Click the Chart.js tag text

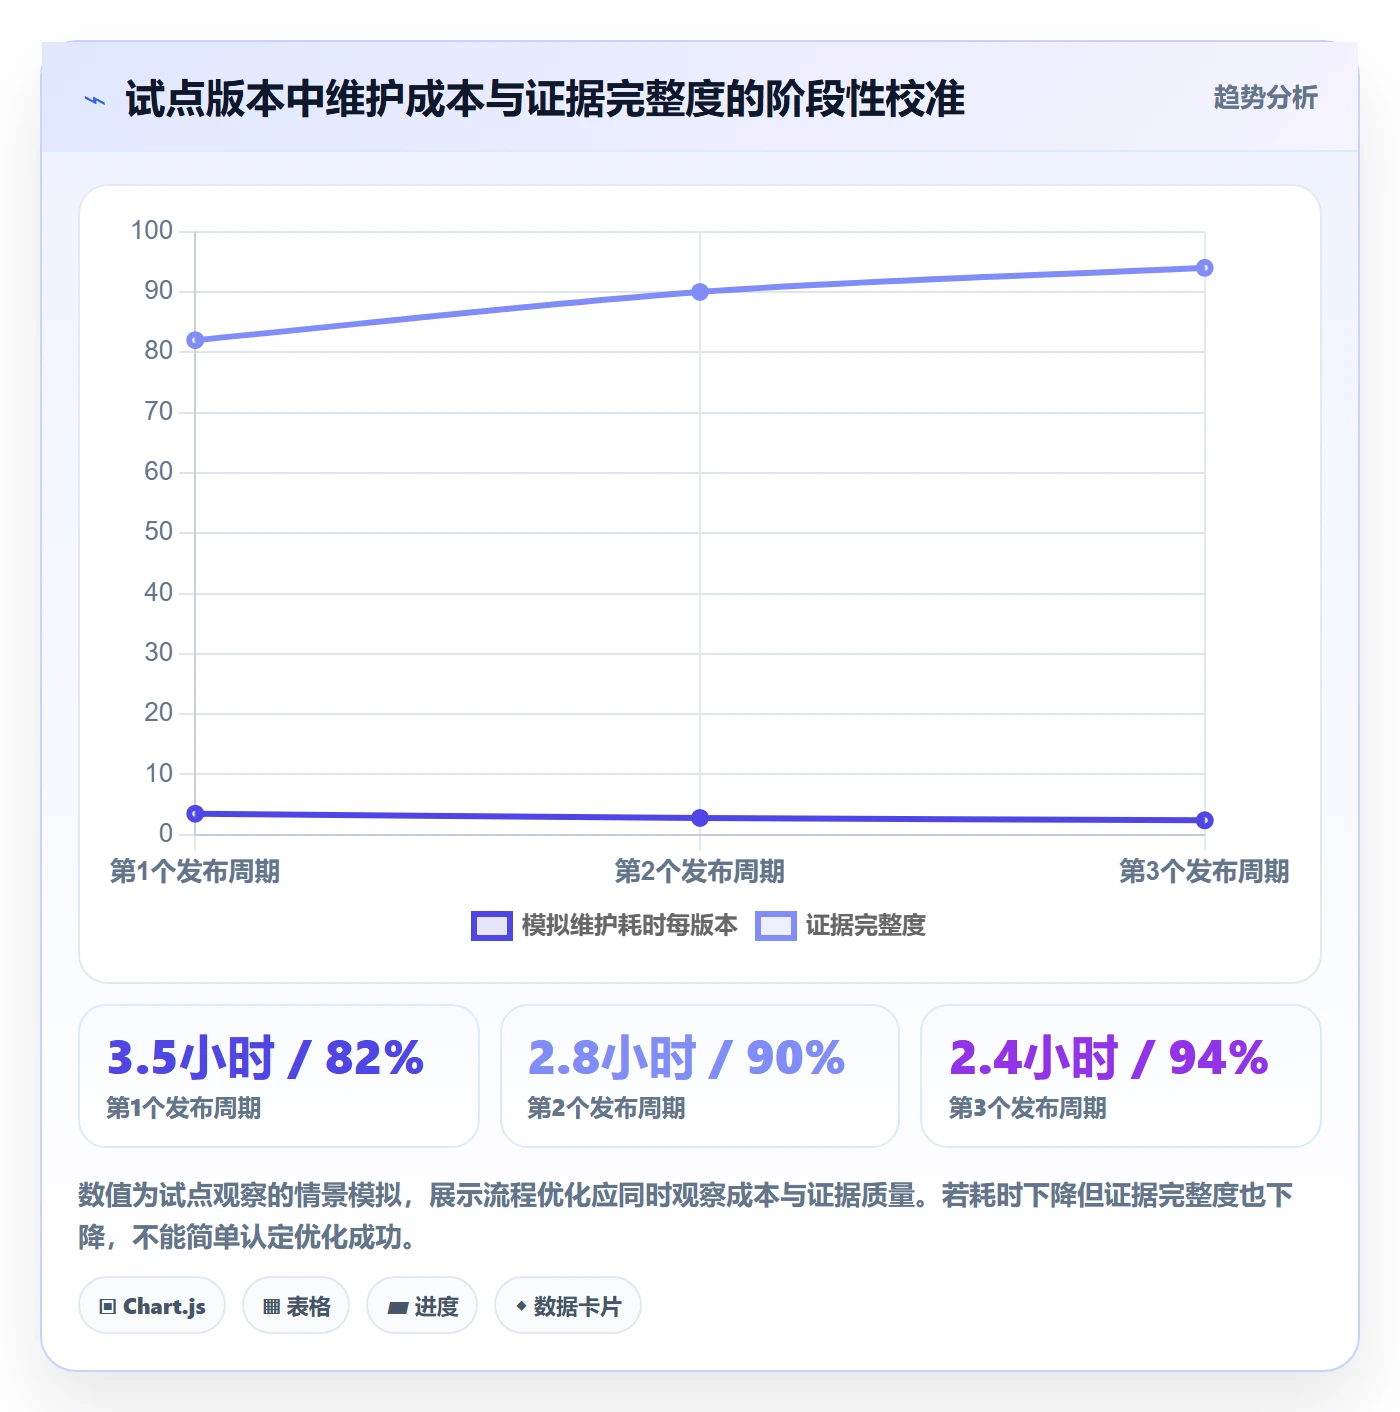point(164,1307)
